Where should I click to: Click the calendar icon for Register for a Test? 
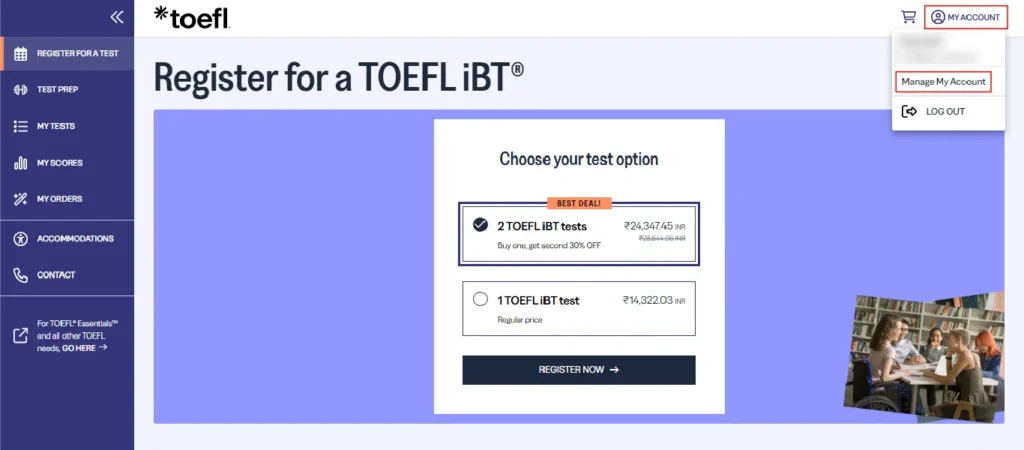tap(20, 53)
